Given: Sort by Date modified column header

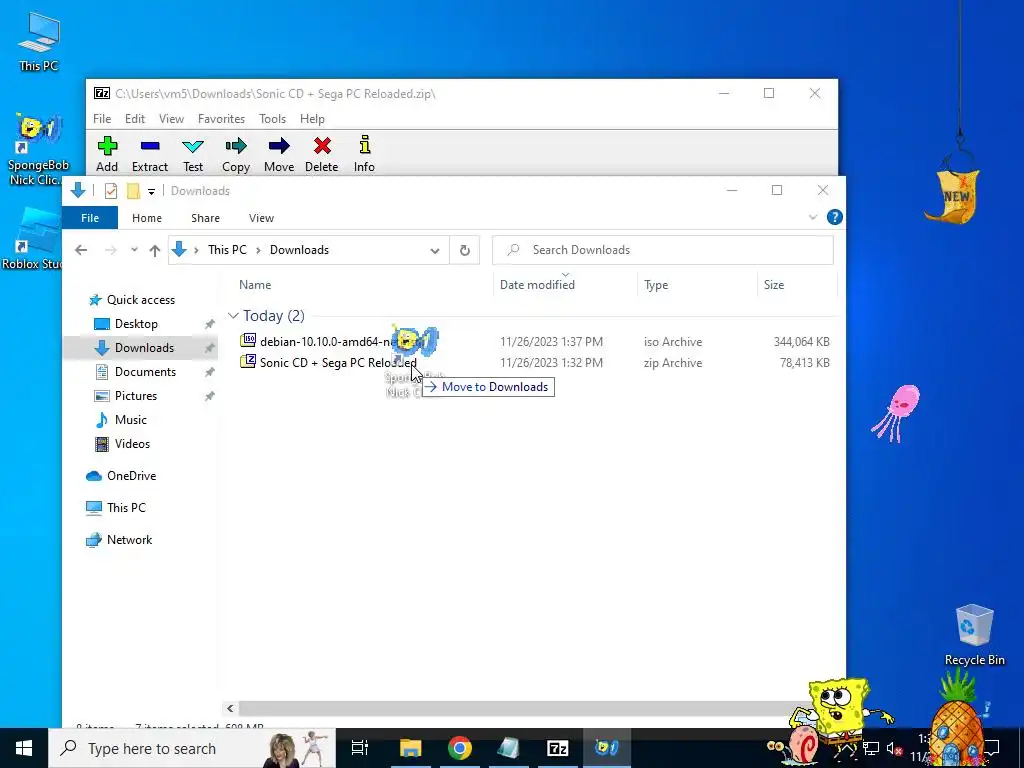Looking at the screenshot, I should click(x=537, y=285).
